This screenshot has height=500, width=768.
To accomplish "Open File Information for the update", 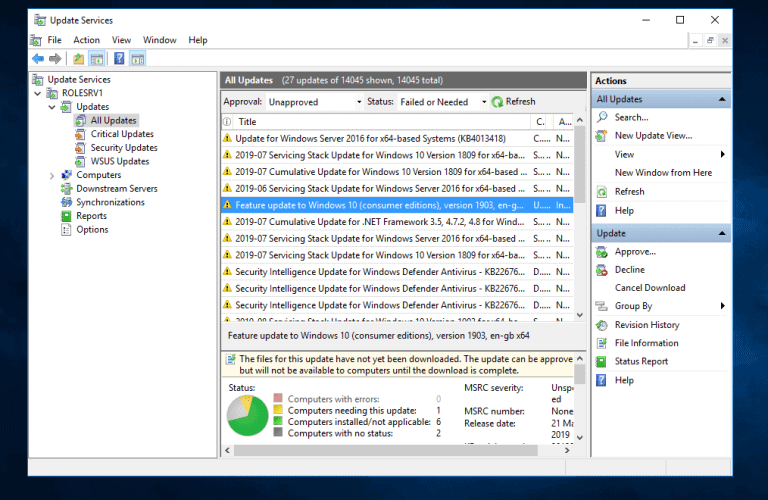I will click(x=647, y=343).
